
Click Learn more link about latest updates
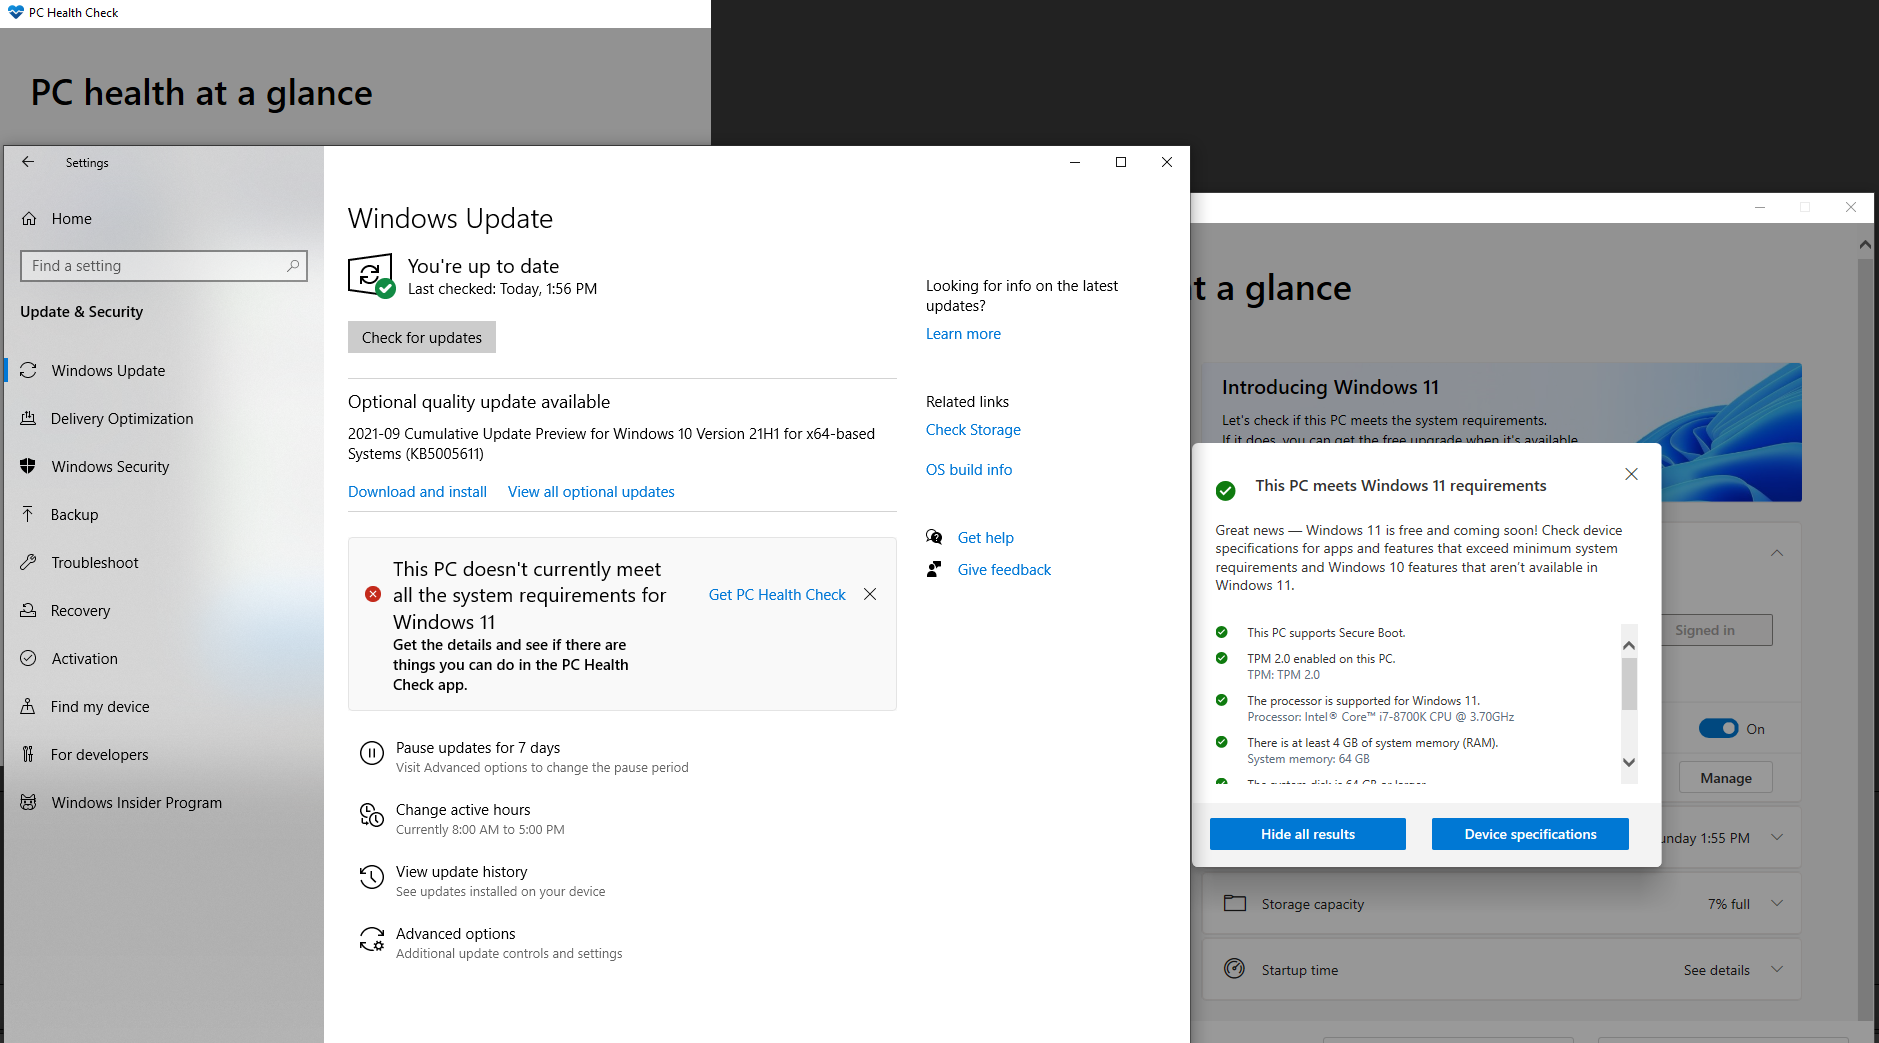point(963,334)
